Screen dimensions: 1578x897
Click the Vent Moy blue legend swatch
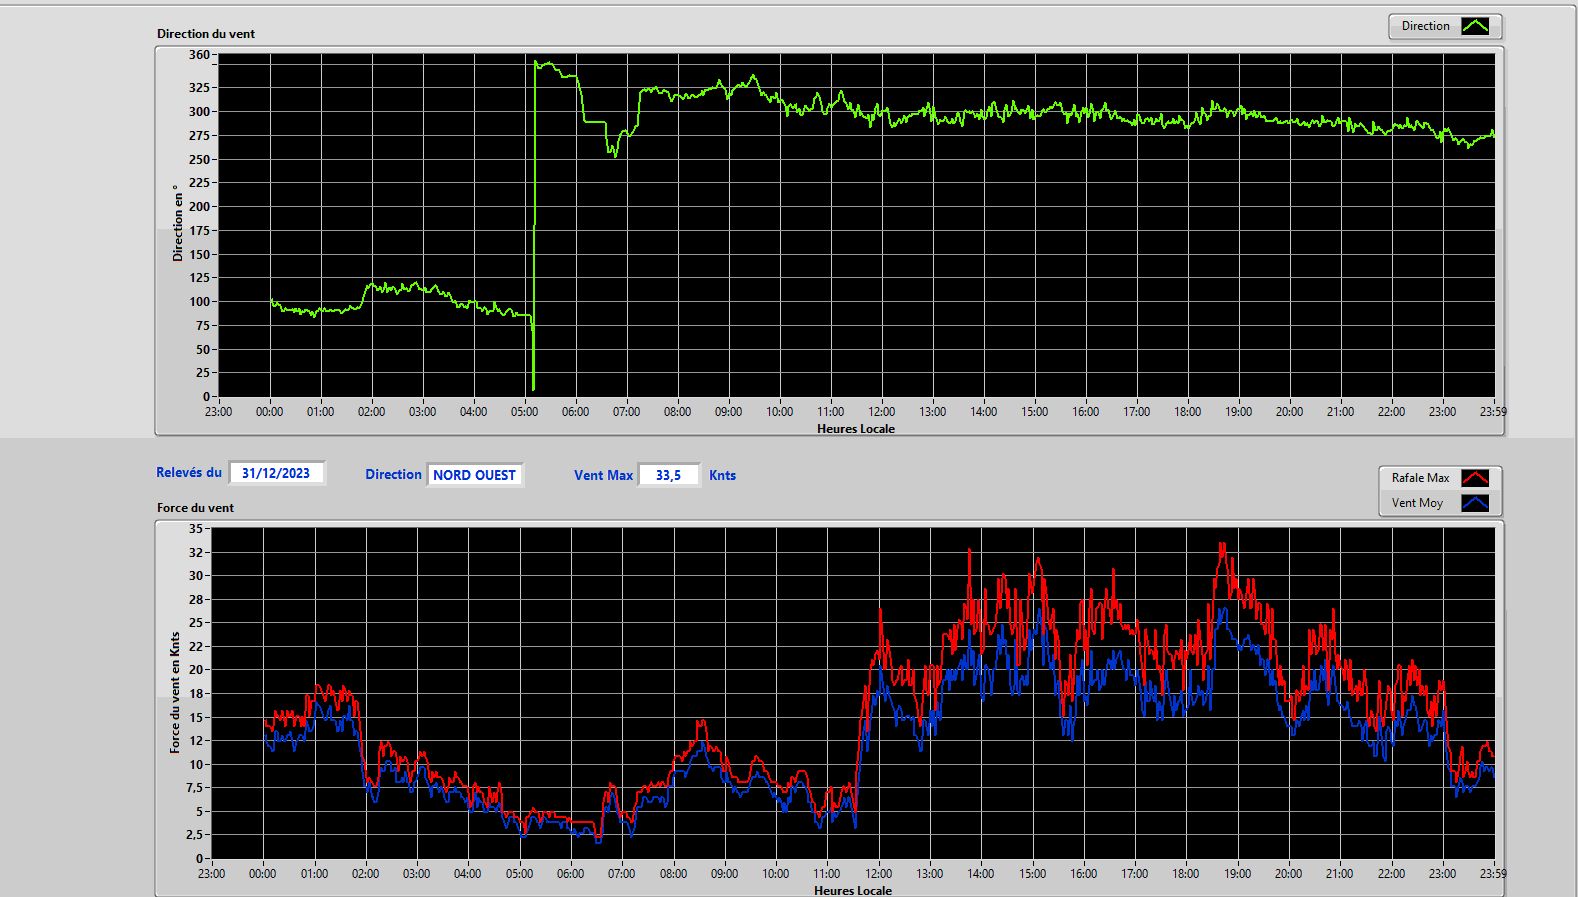[1475, 503]
